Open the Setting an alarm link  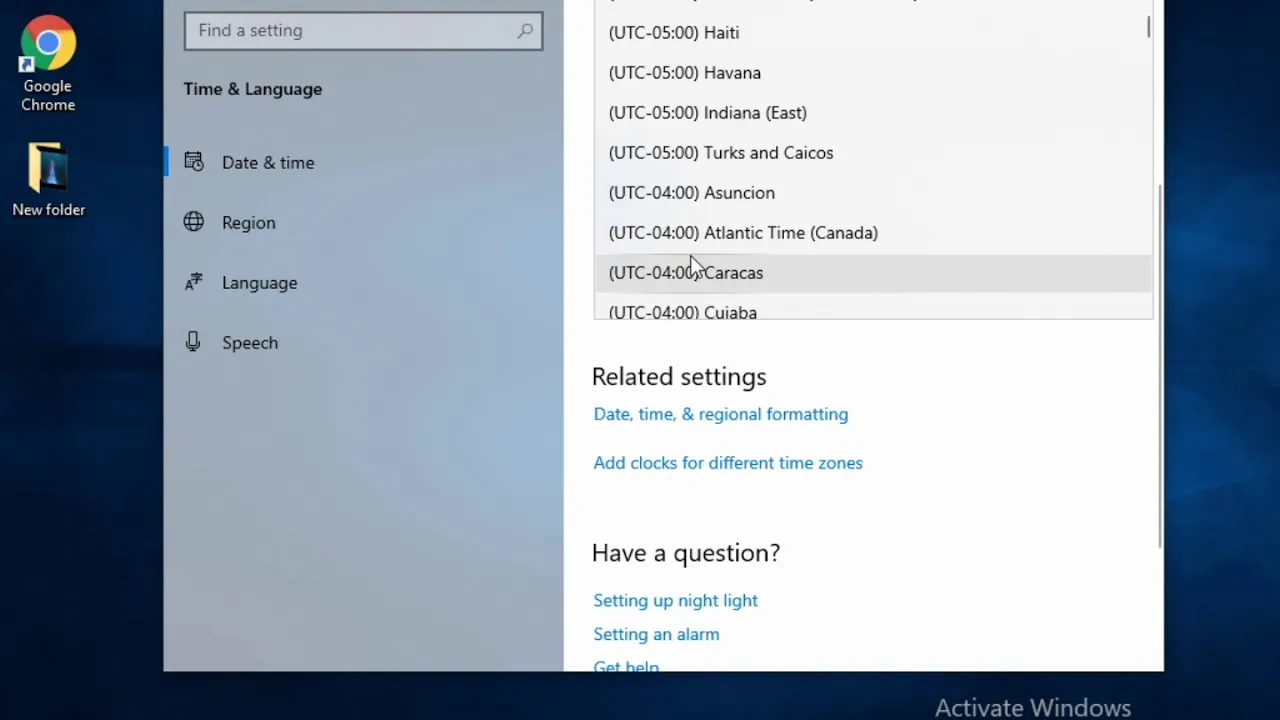coord(656,634)
